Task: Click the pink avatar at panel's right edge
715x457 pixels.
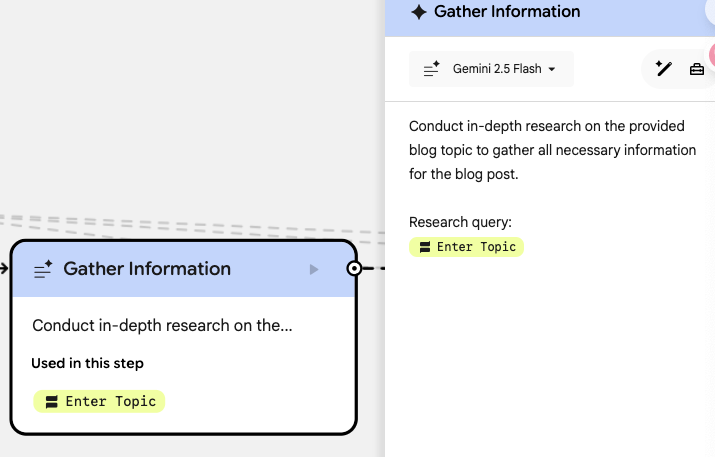Action: point(711,54)
